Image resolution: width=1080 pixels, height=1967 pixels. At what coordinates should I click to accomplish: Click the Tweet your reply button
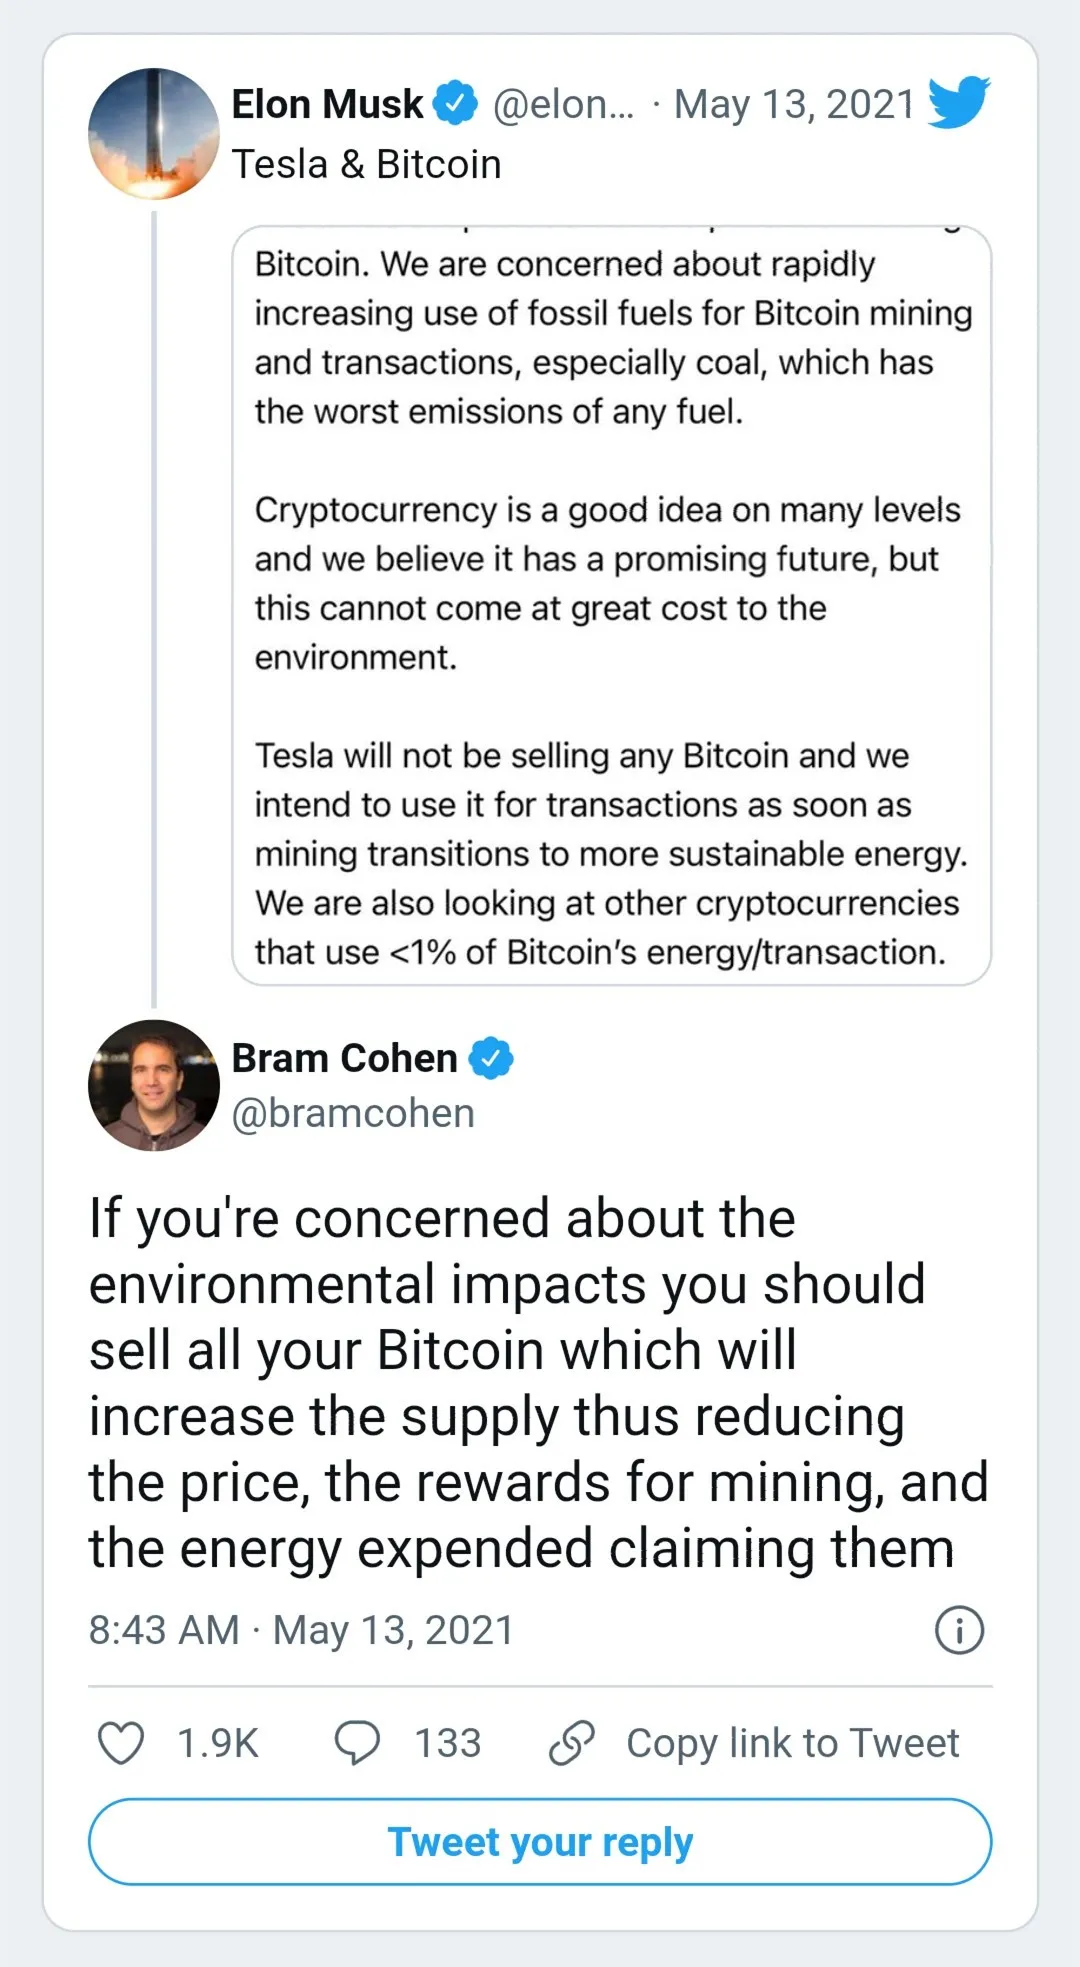tap(540, 1842)
